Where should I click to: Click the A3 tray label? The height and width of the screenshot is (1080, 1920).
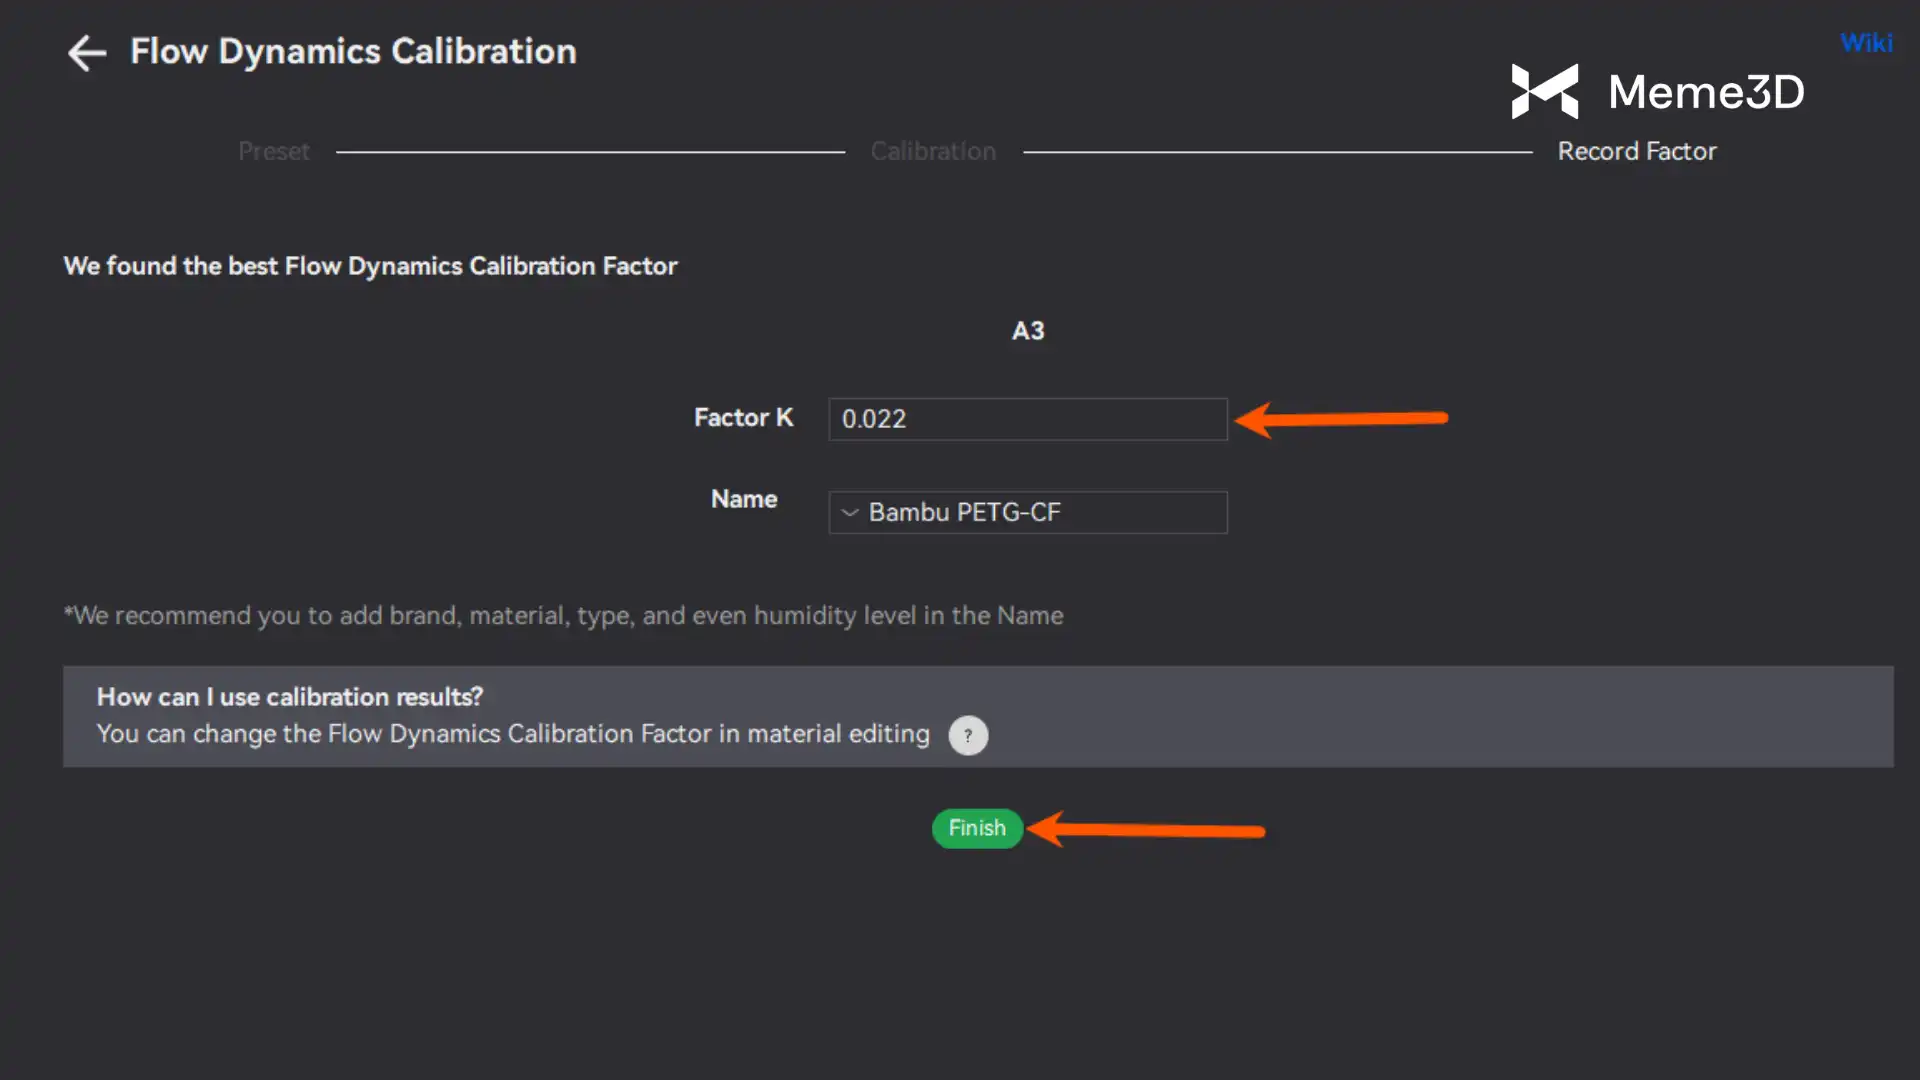[x=1027, y=331]
